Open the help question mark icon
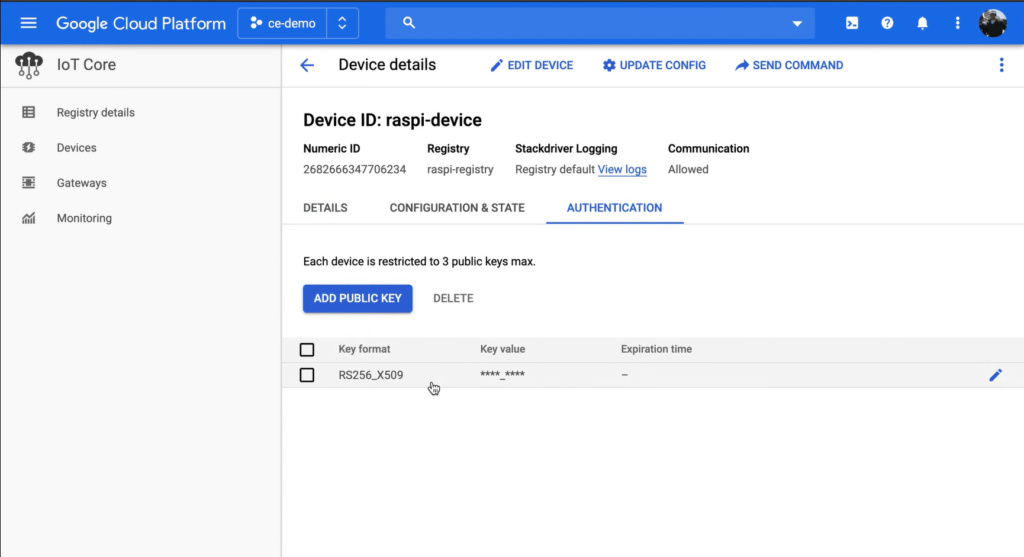 (887, 24)
